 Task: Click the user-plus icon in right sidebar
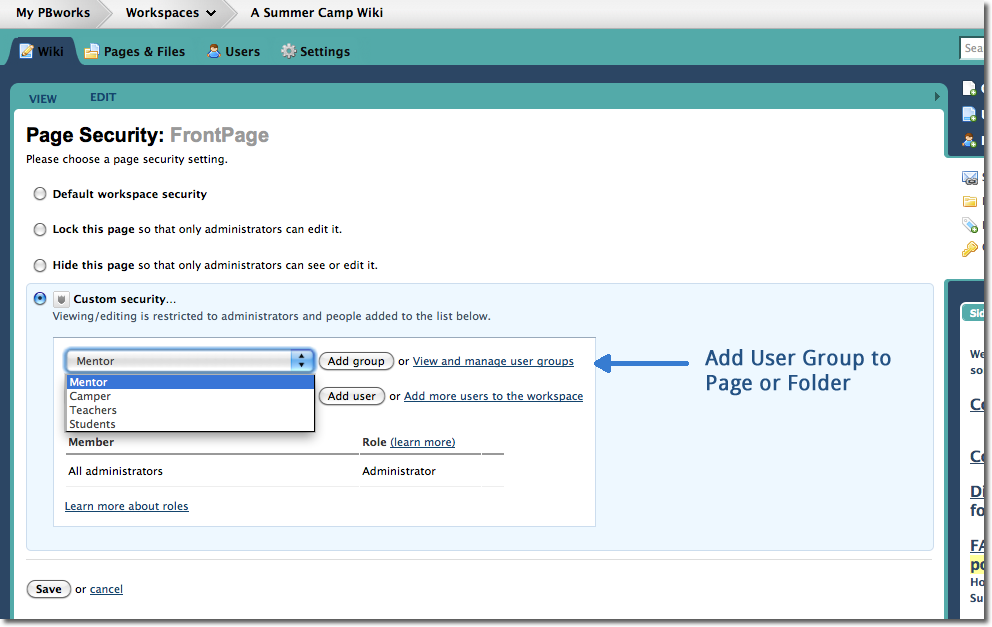click(969, 140)
